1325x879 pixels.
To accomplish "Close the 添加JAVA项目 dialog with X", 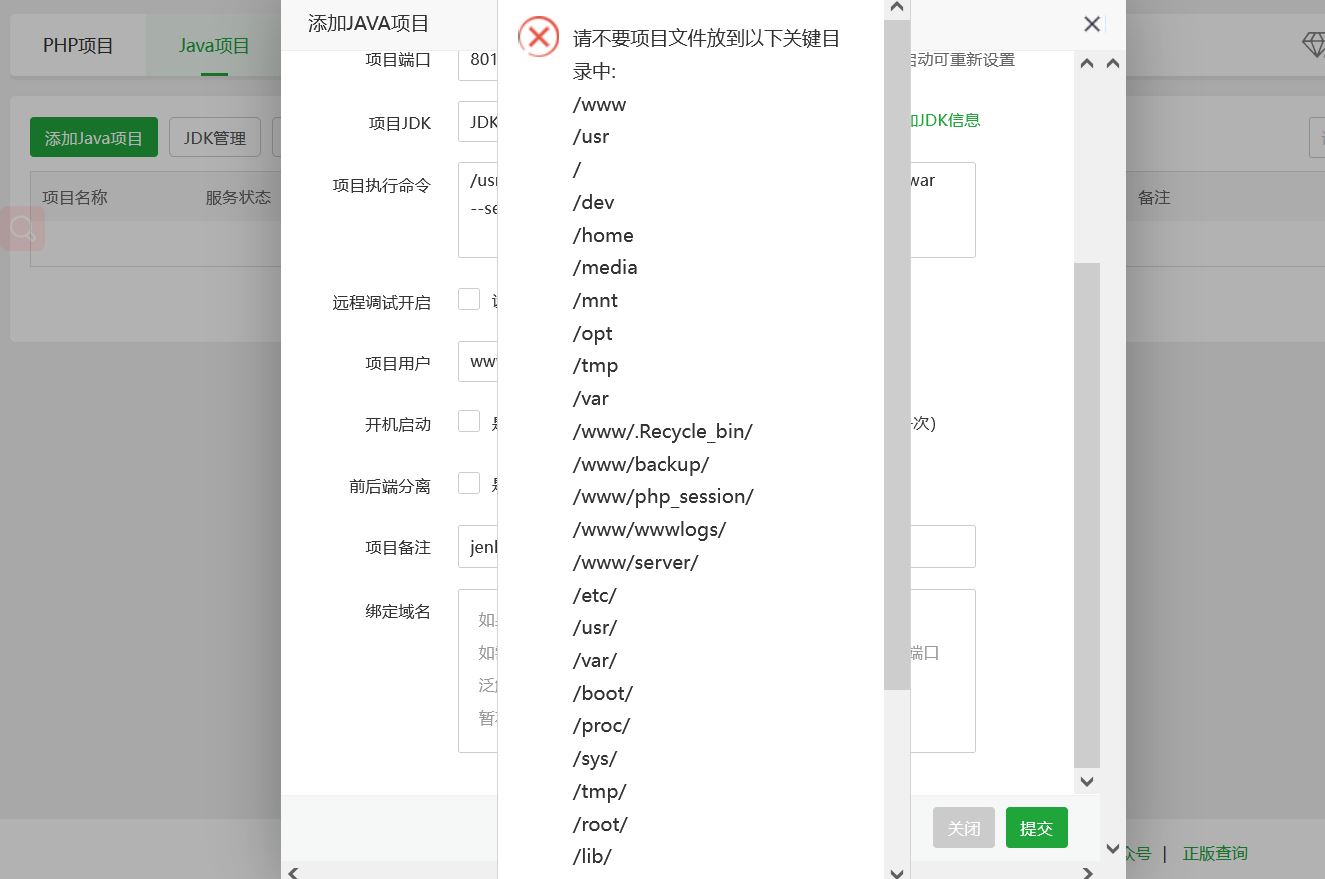I will (x=1092, y=24).
